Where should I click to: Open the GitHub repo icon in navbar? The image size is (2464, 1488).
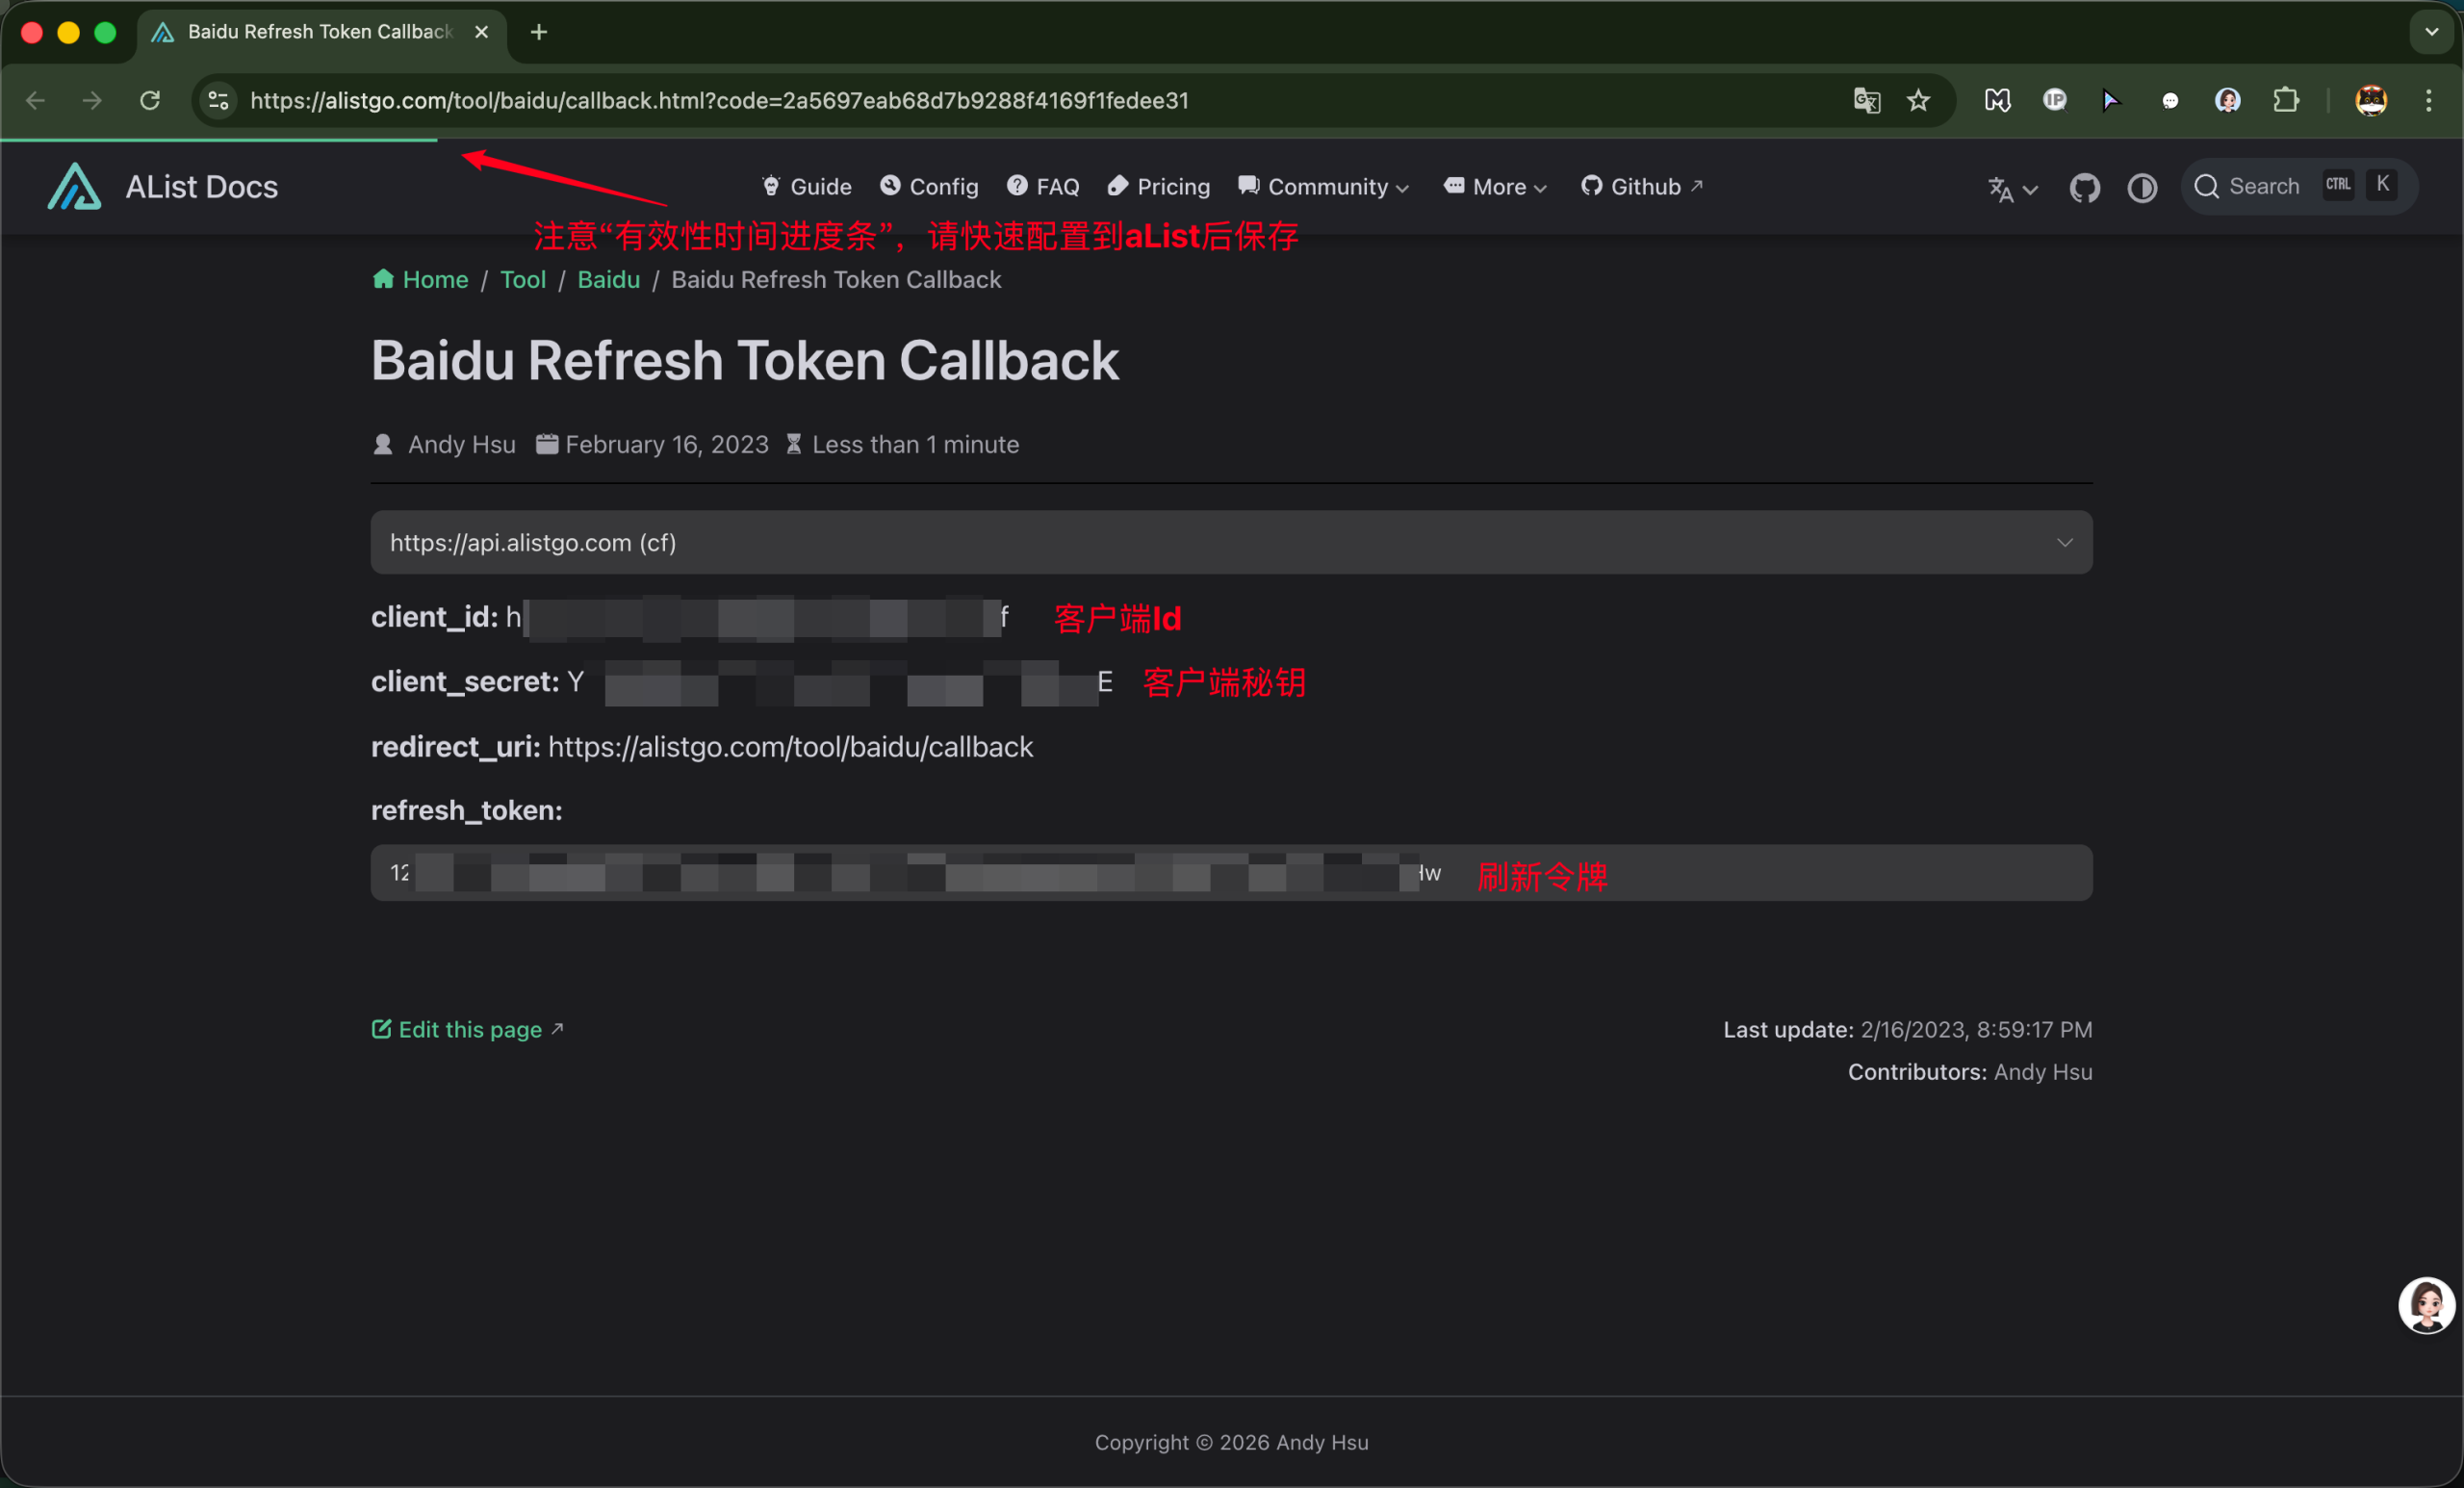[x=2084, y=187]
